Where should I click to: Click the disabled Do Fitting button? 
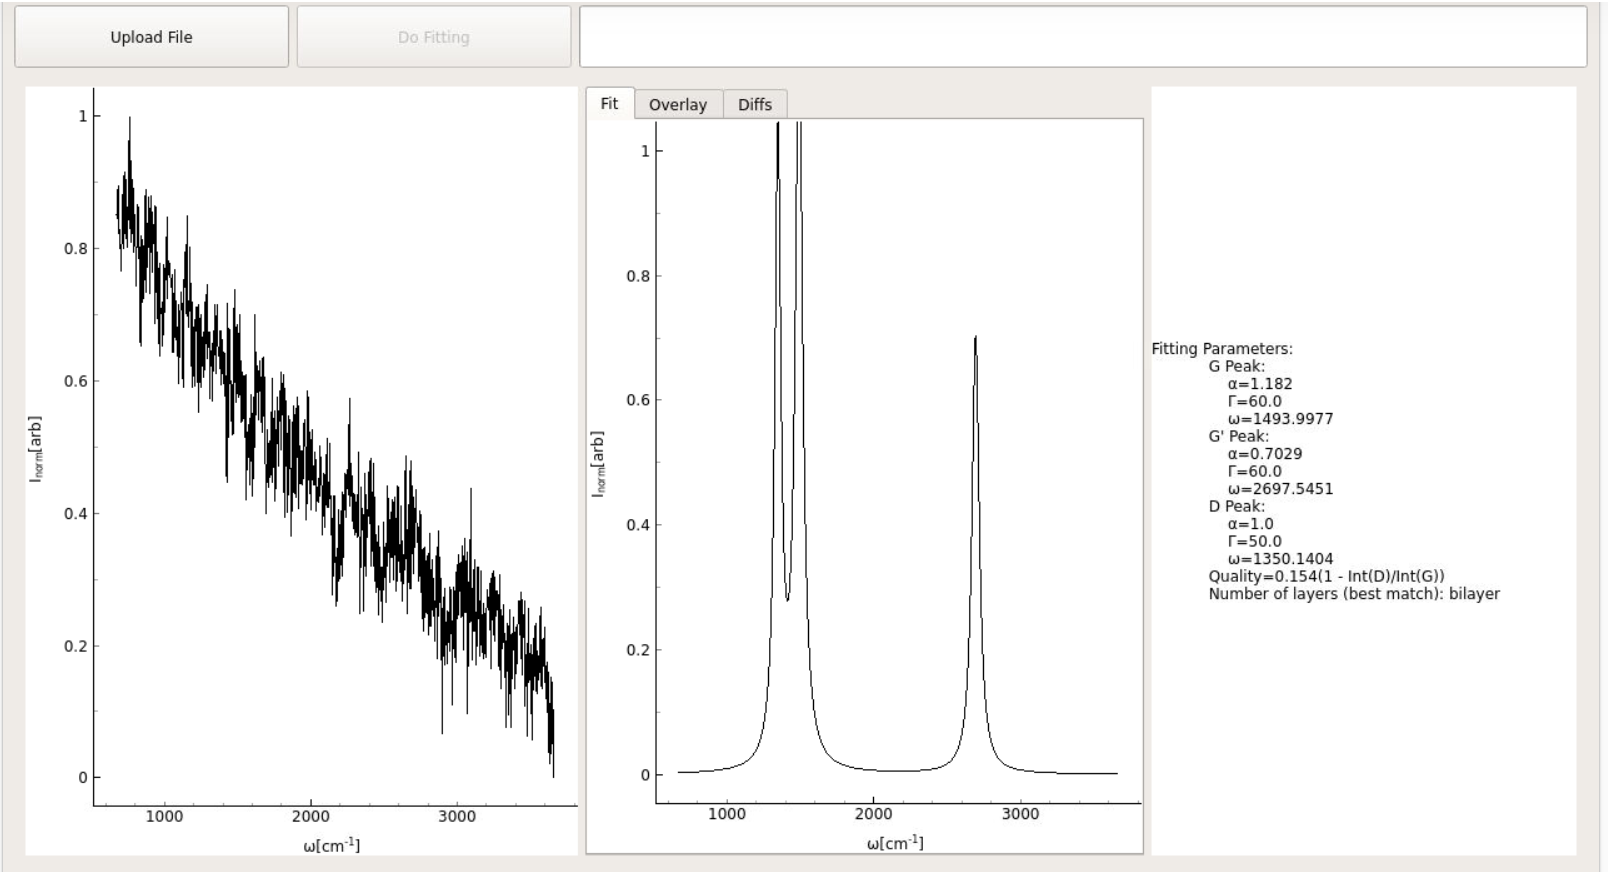(x=433, y=37)
